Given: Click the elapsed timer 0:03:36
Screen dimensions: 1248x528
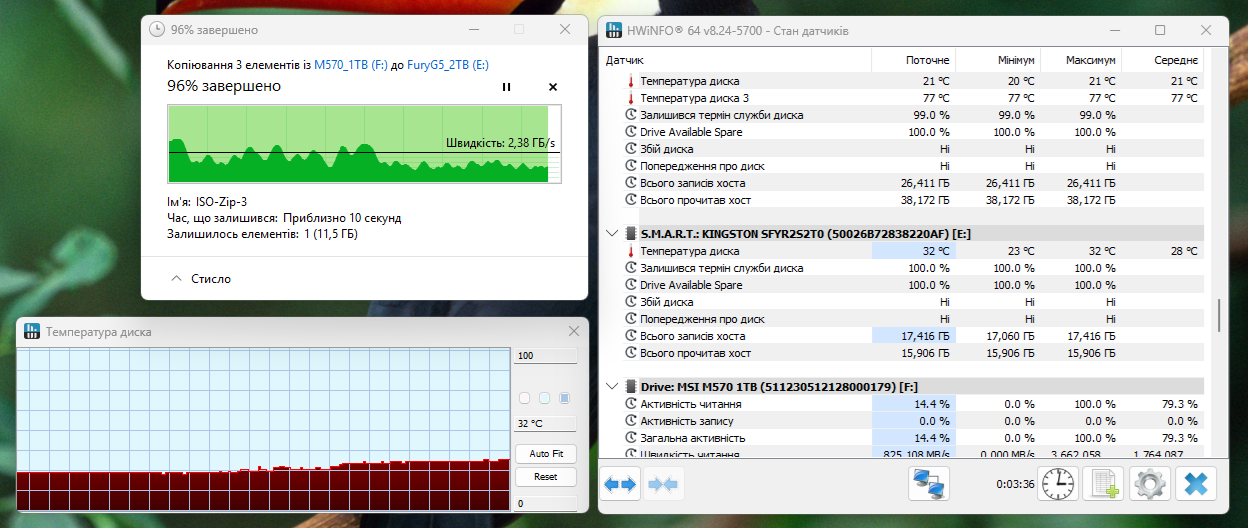Looking at the screenshot, I should click(x=1015, y=485).
